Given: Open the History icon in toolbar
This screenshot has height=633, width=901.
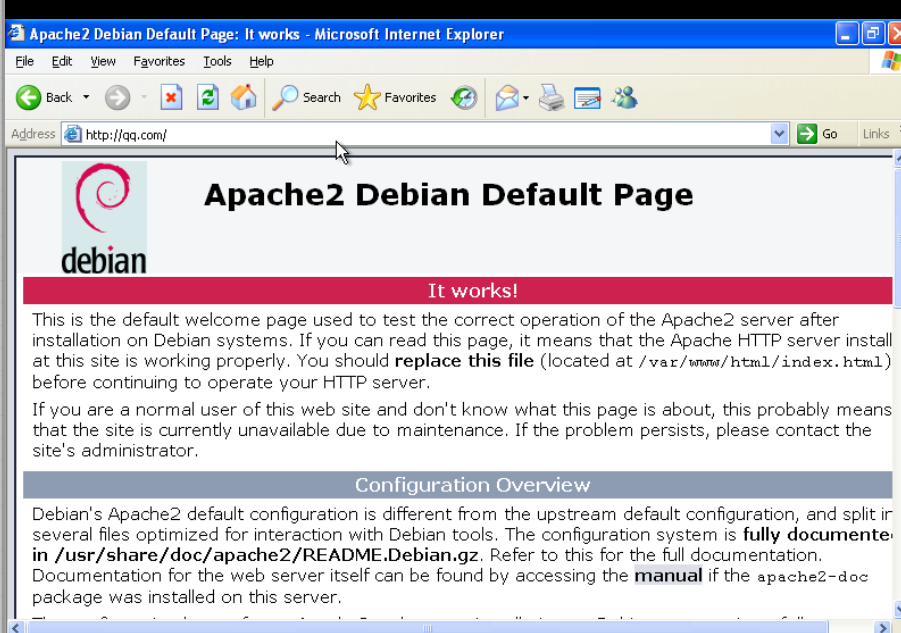Looking at the screenshot, I should (464, 98).
